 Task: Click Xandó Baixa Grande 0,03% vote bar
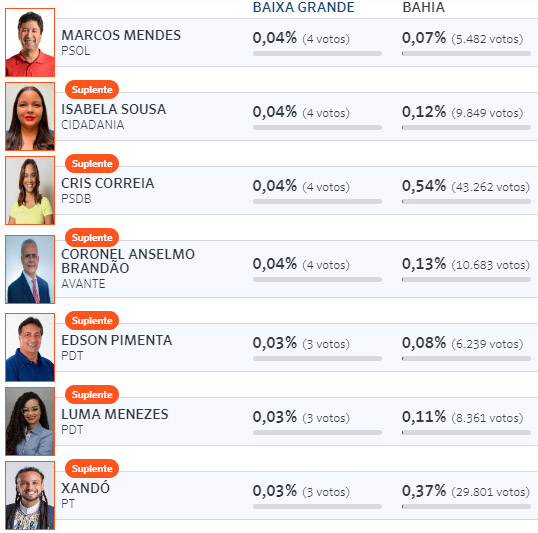317,507
